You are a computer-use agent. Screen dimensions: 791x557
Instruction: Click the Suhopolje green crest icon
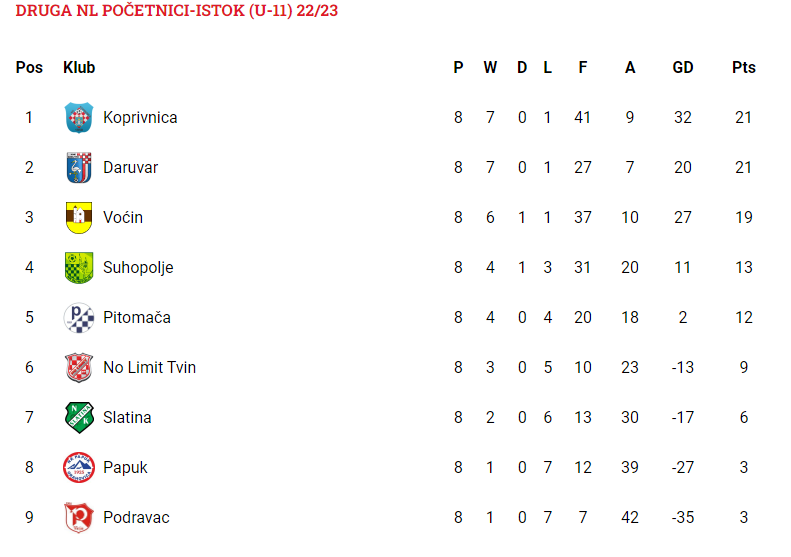[x=79, y=267]
